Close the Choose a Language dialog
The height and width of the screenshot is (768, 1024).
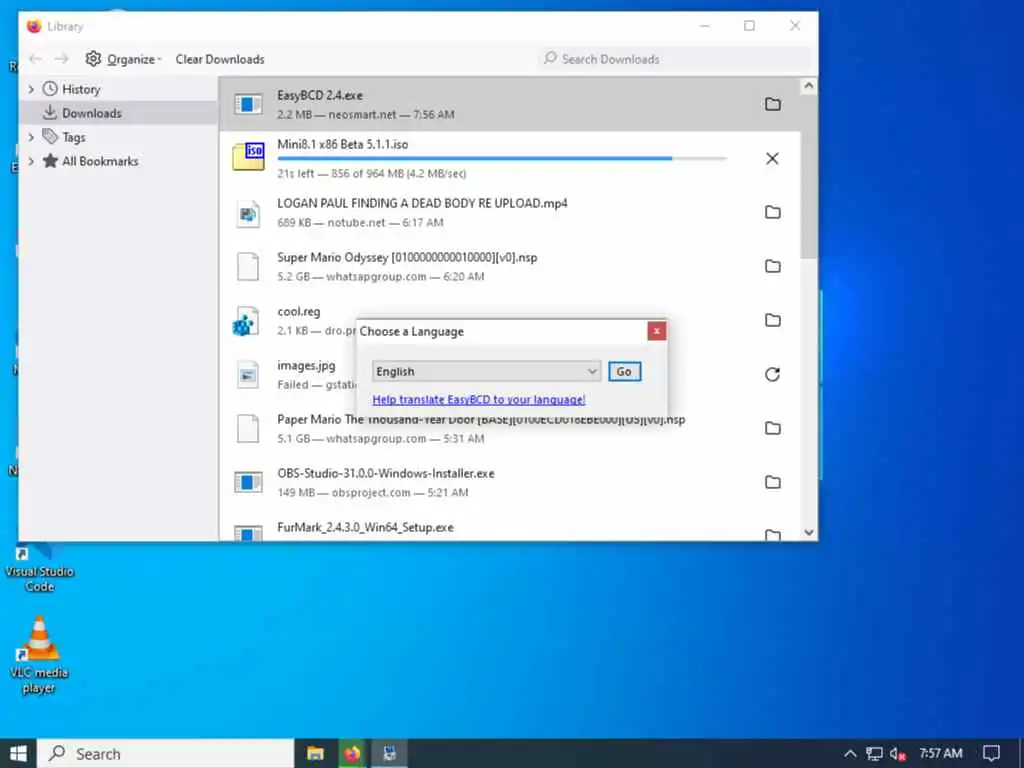click(x=656, y=331)
